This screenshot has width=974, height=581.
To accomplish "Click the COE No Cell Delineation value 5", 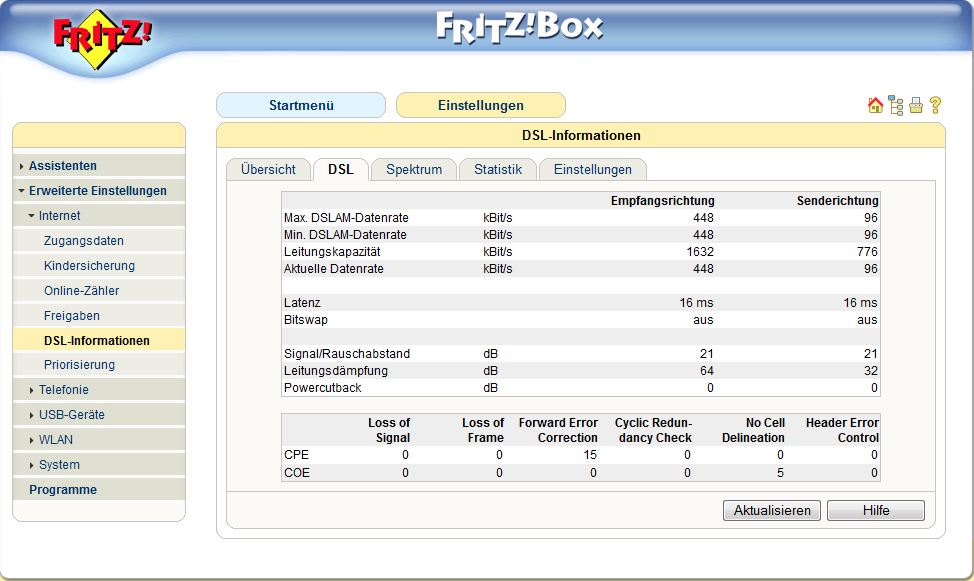I will [x=780, y=473].
